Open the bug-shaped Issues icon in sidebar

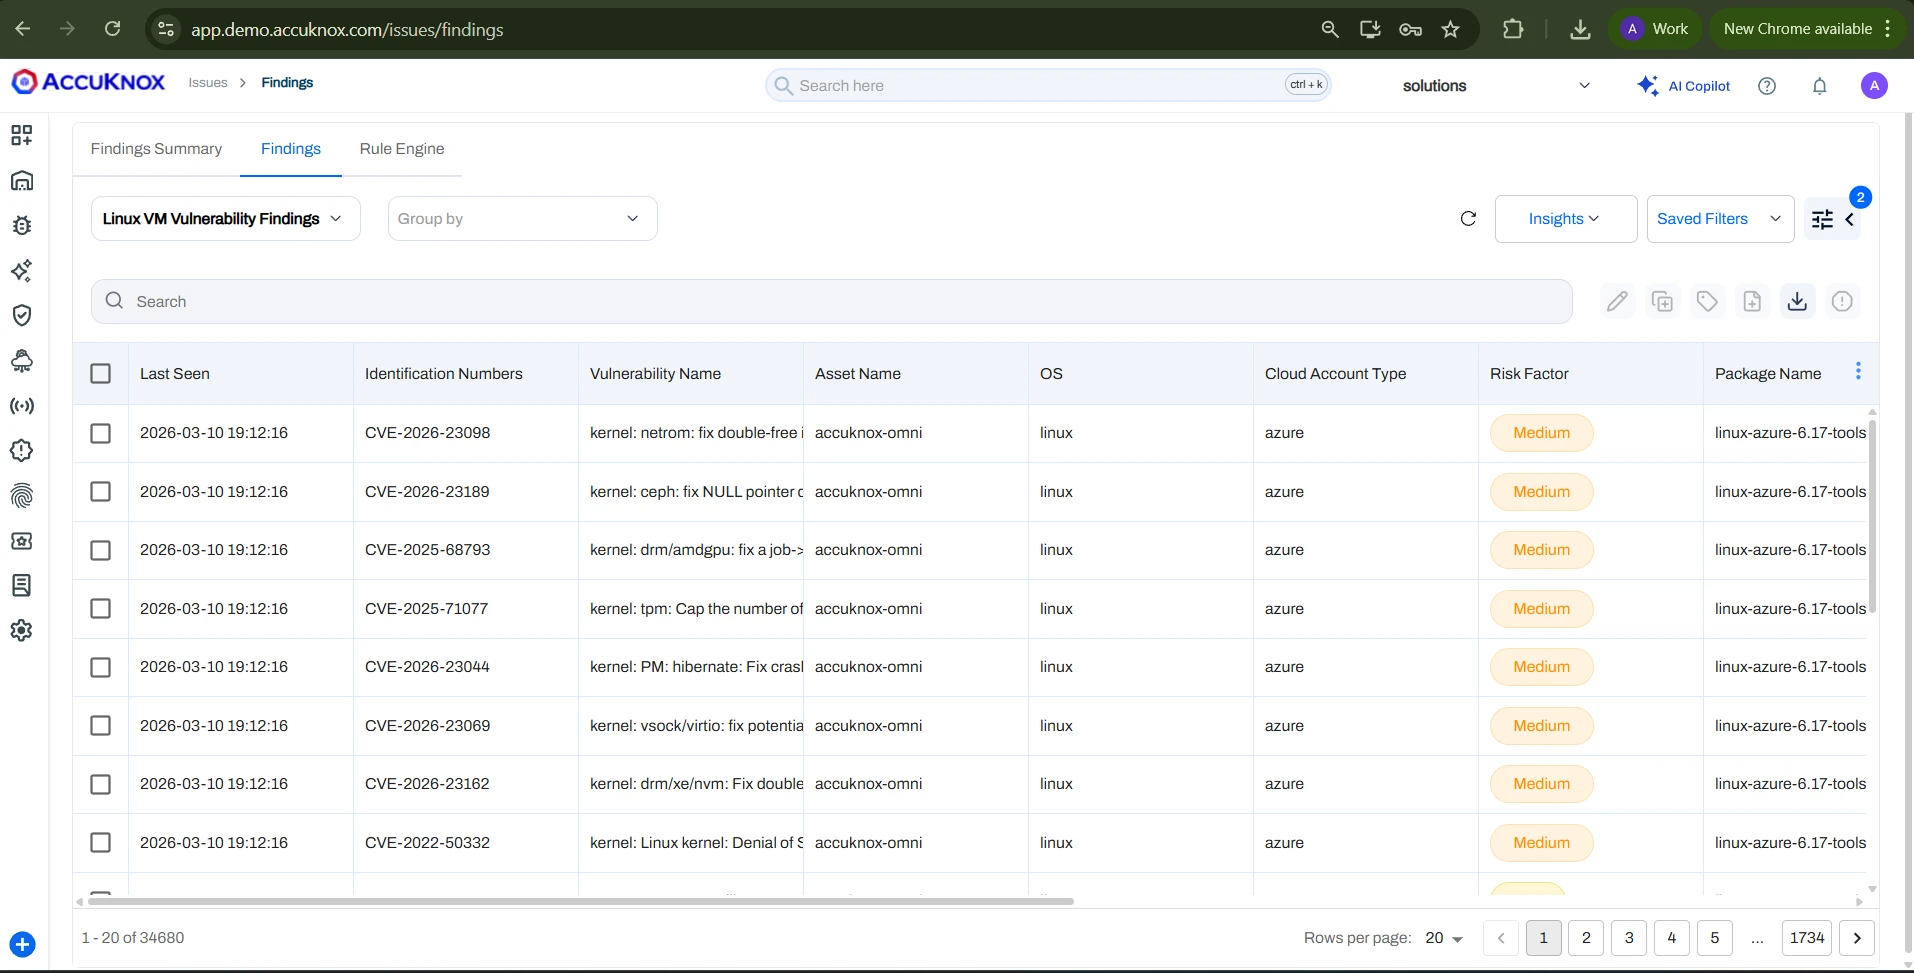21,225
